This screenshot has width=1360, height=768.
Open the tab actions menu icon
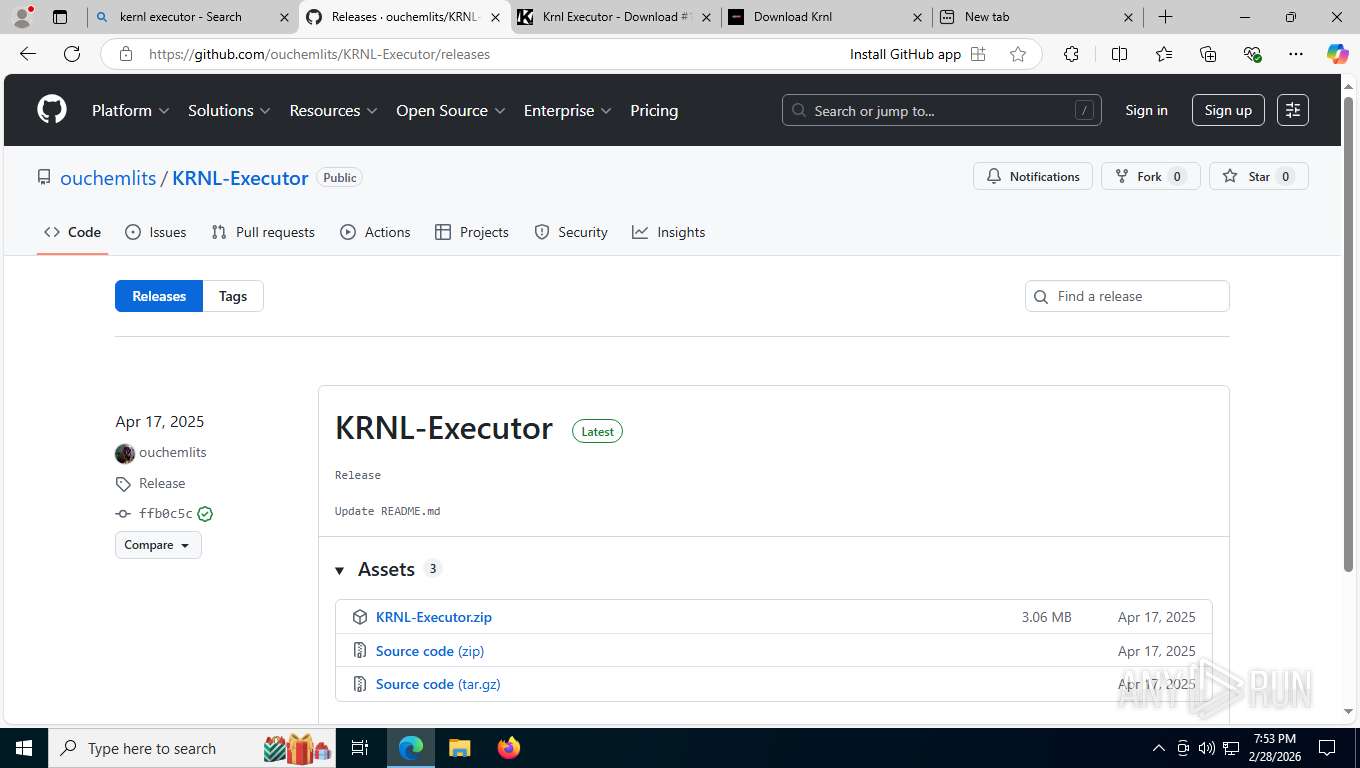tap(60, 17)
